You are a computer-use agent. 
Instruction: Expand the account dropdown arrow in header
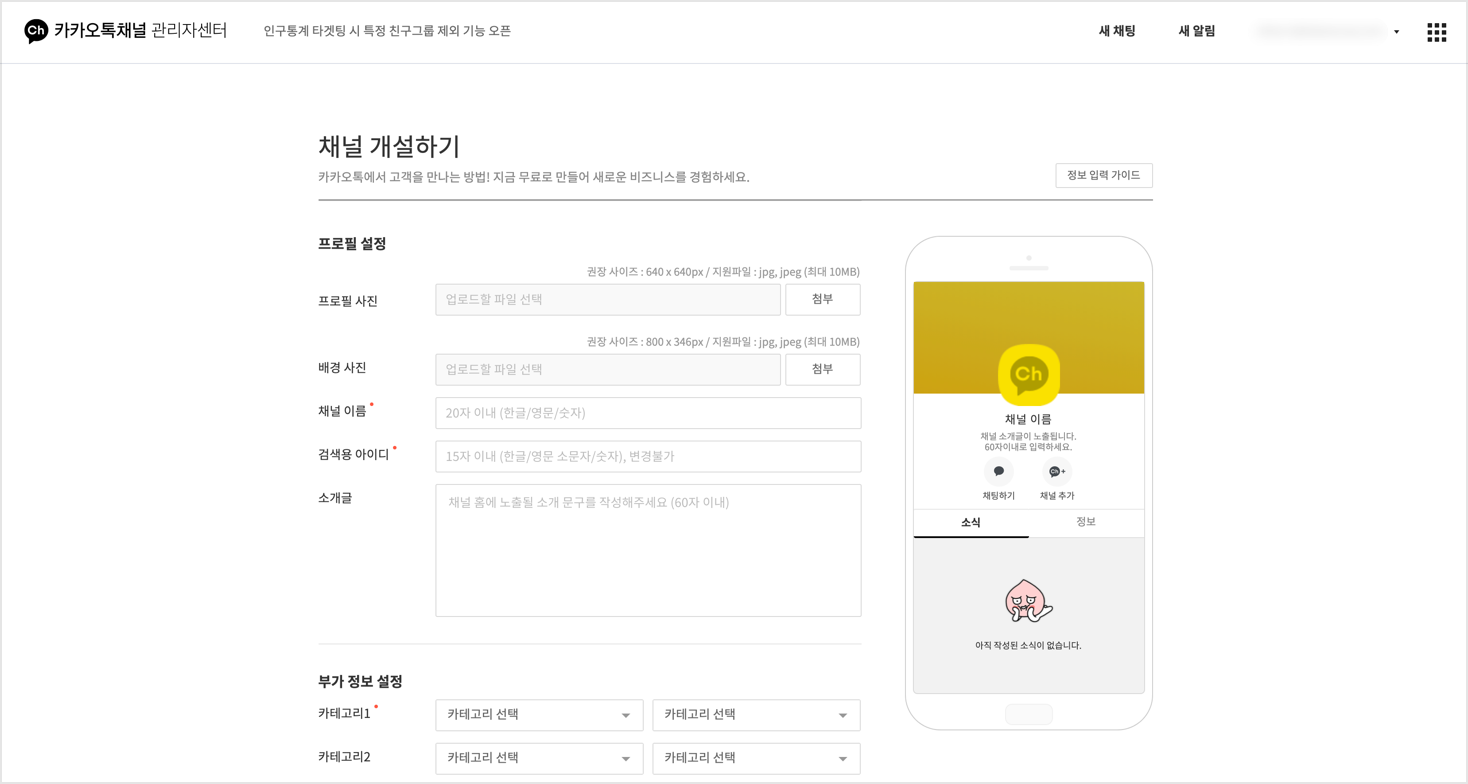[x=1396, y=32]
